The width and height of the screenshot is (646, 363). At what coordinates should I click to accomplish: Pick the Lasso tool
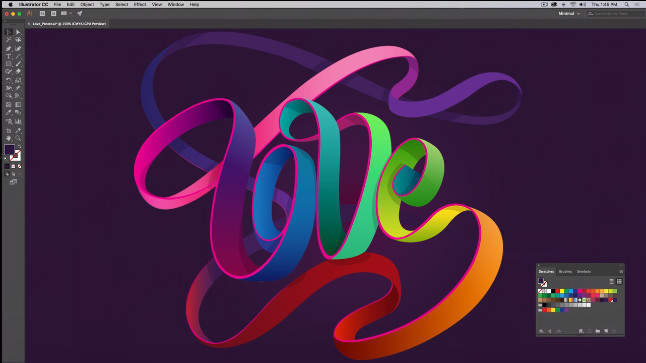point(18,40)
